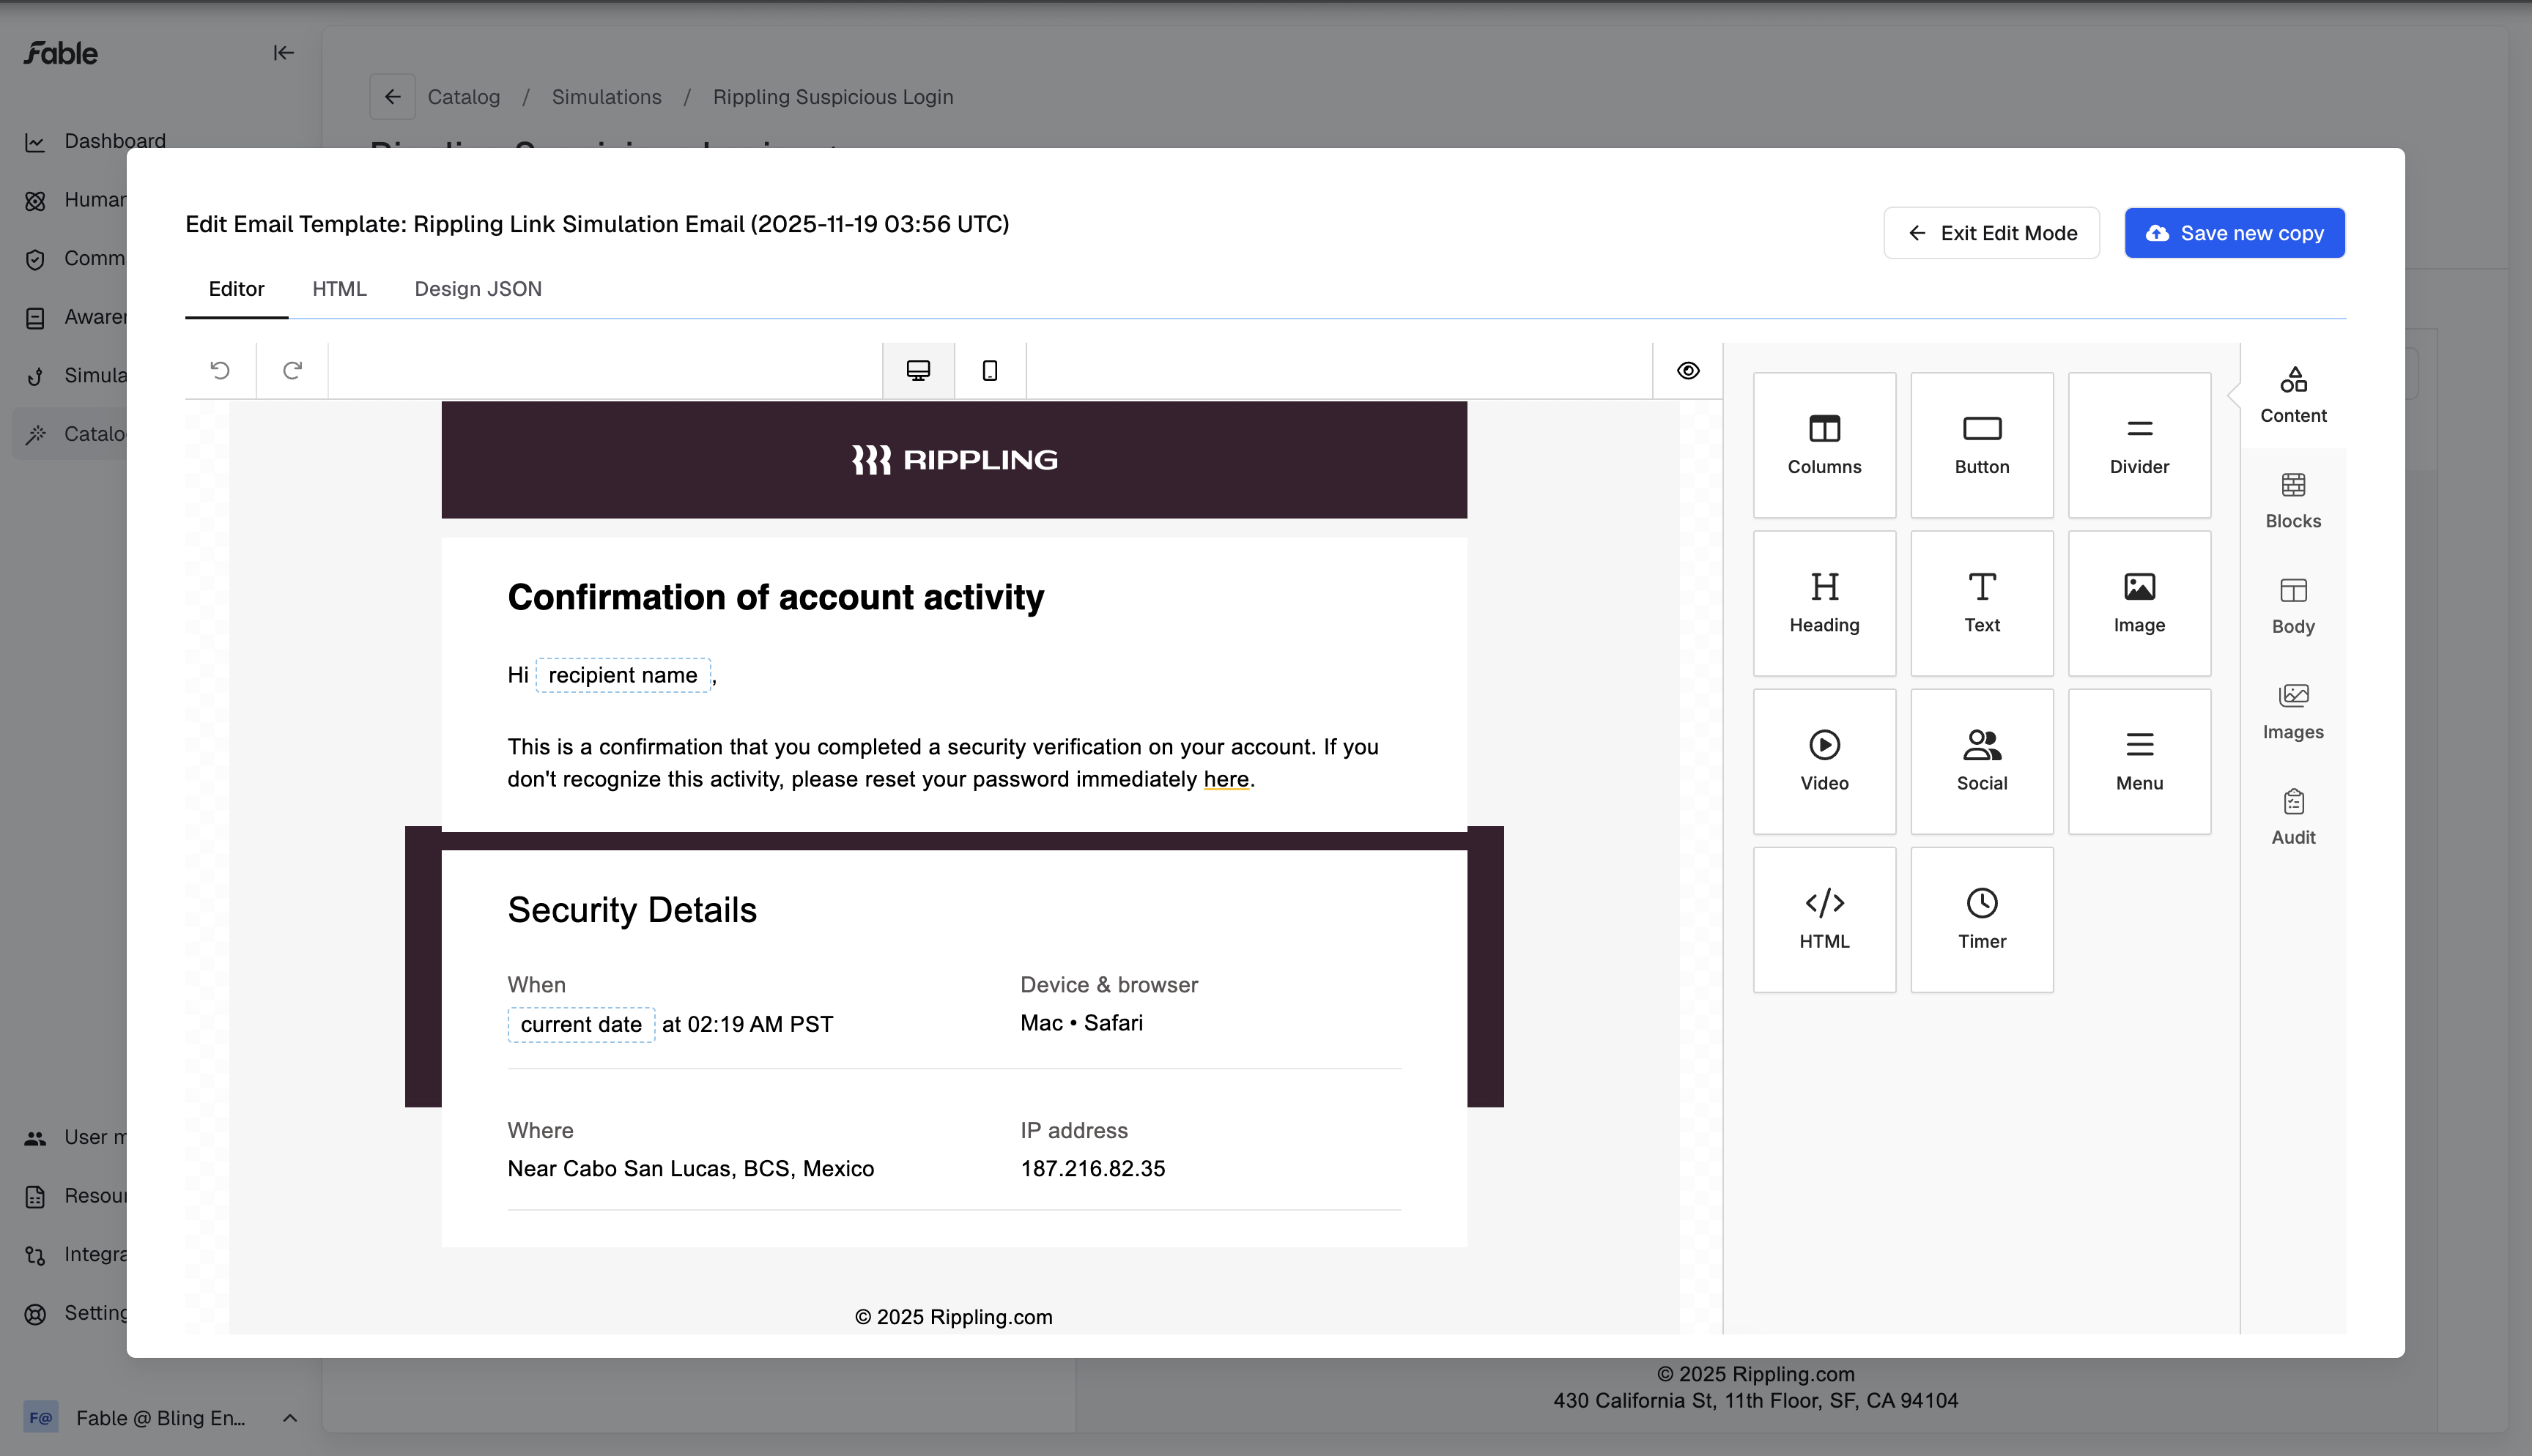Add a Heading content block
The width and height of the screenshot is (2532, 1456).
click(1824, 603)
